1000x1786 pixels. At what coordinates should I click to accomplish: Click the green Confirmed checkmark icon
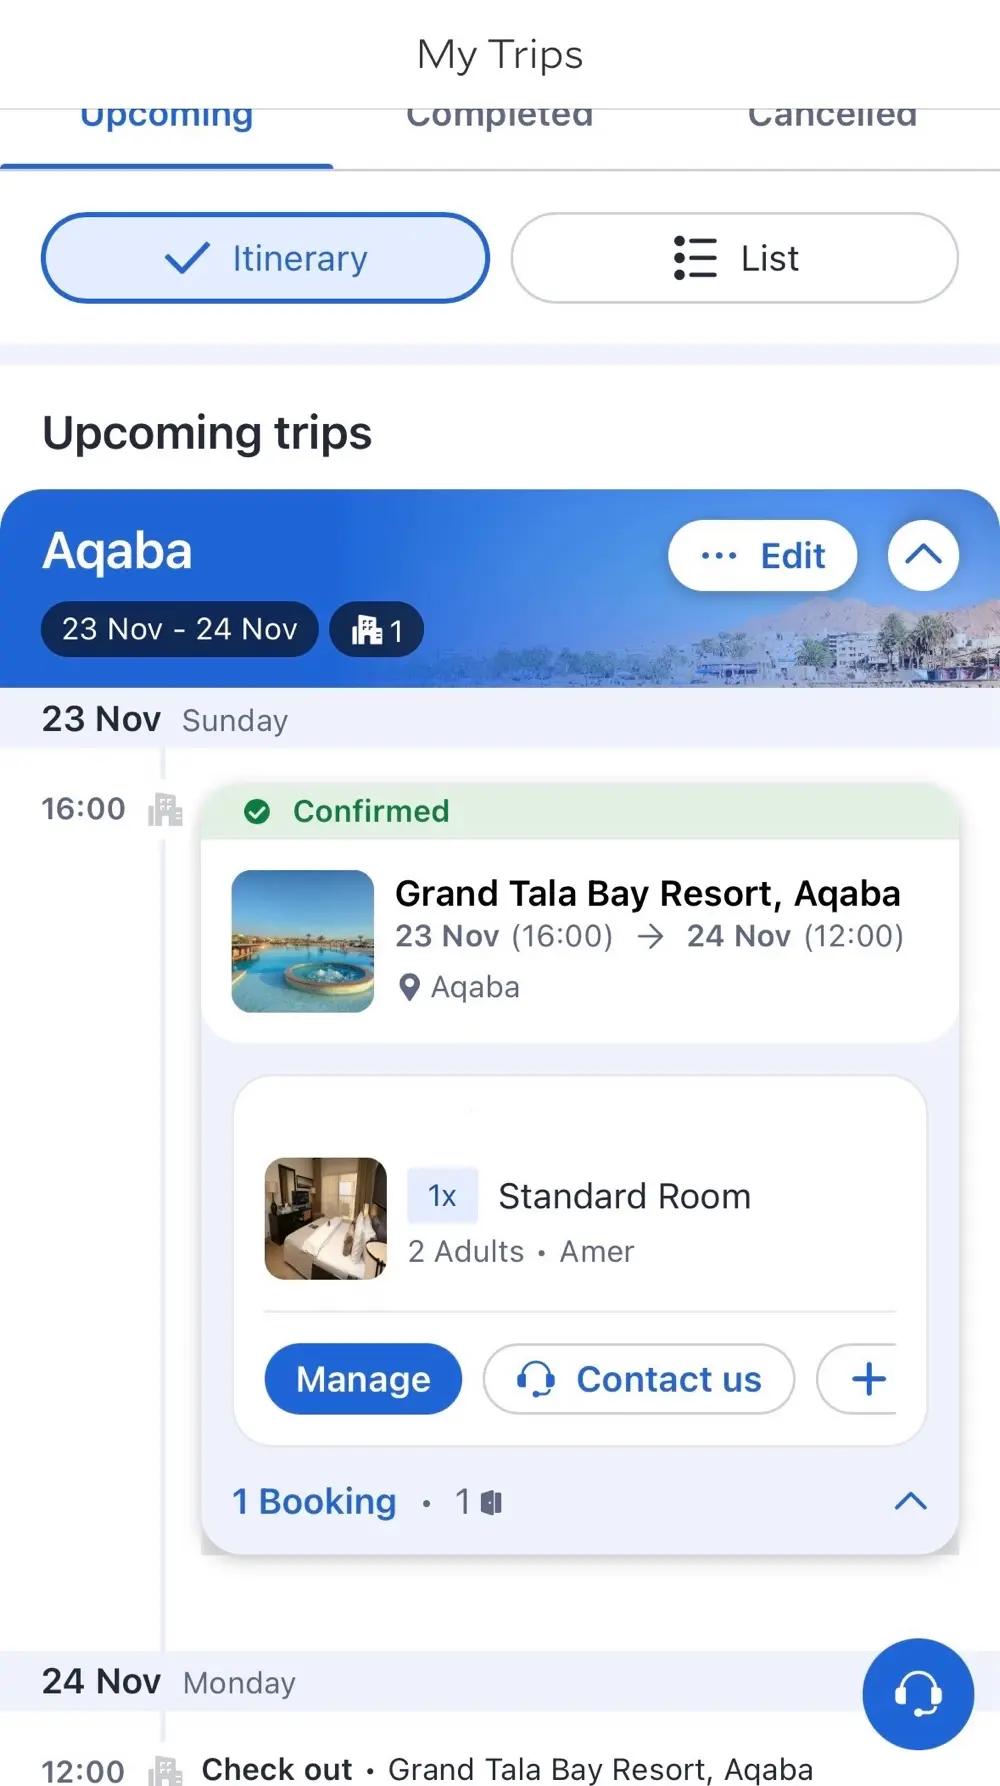(x=257, y=811)
